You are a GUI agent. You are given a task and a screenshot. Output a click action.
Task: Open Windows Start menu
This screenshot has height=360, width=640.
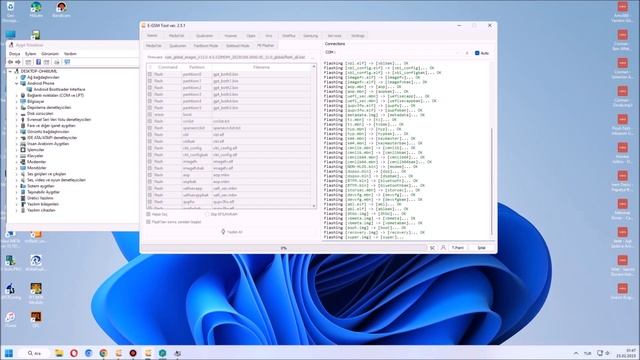click(9, 353)
